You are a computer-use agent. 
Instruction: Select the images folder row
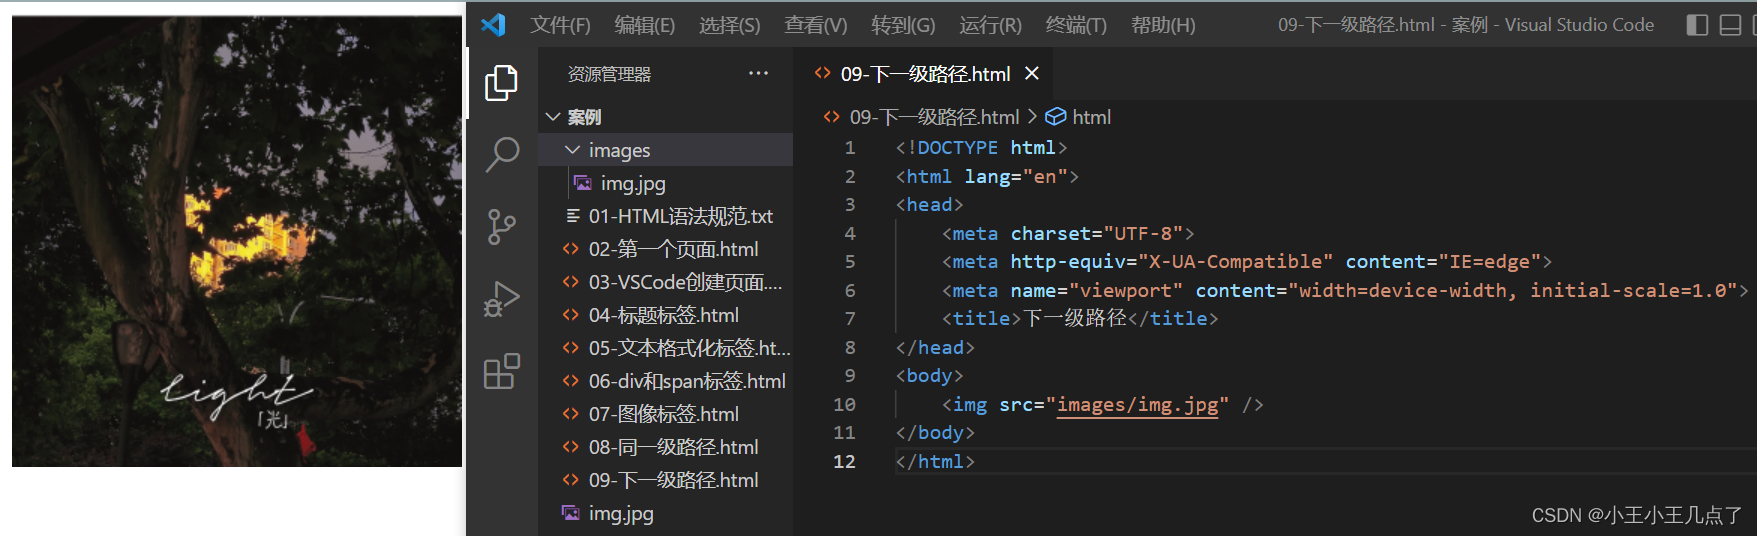pos(665,150)
